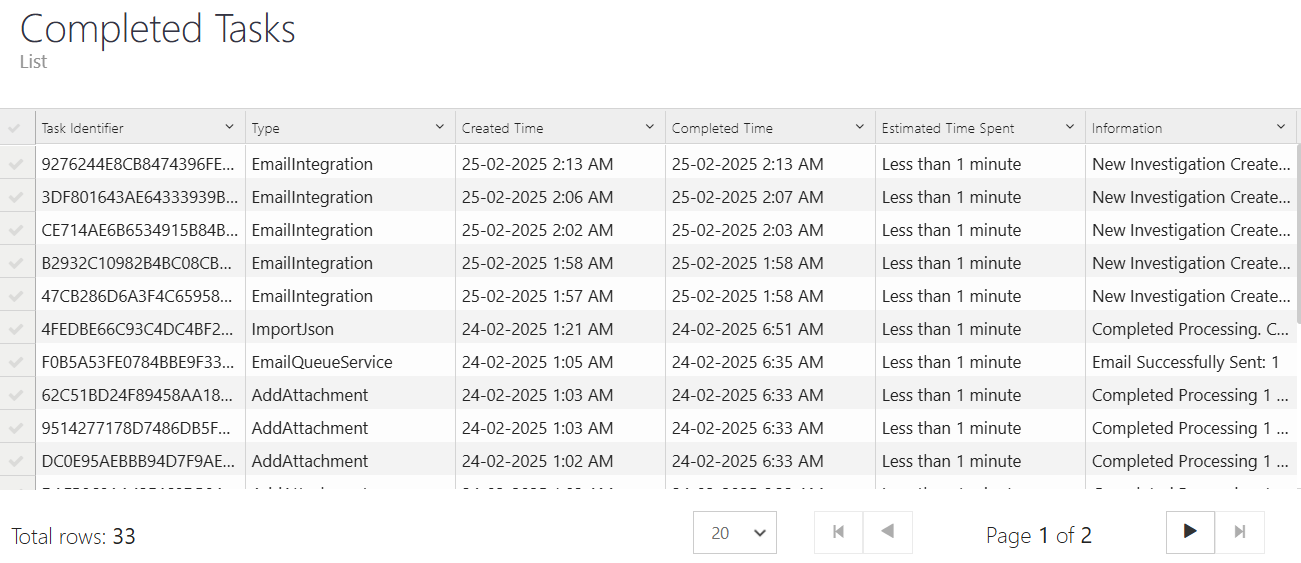Expand the Type column dropdown arrow
This screenshot has height=563, width=1301.
(440, 127)
